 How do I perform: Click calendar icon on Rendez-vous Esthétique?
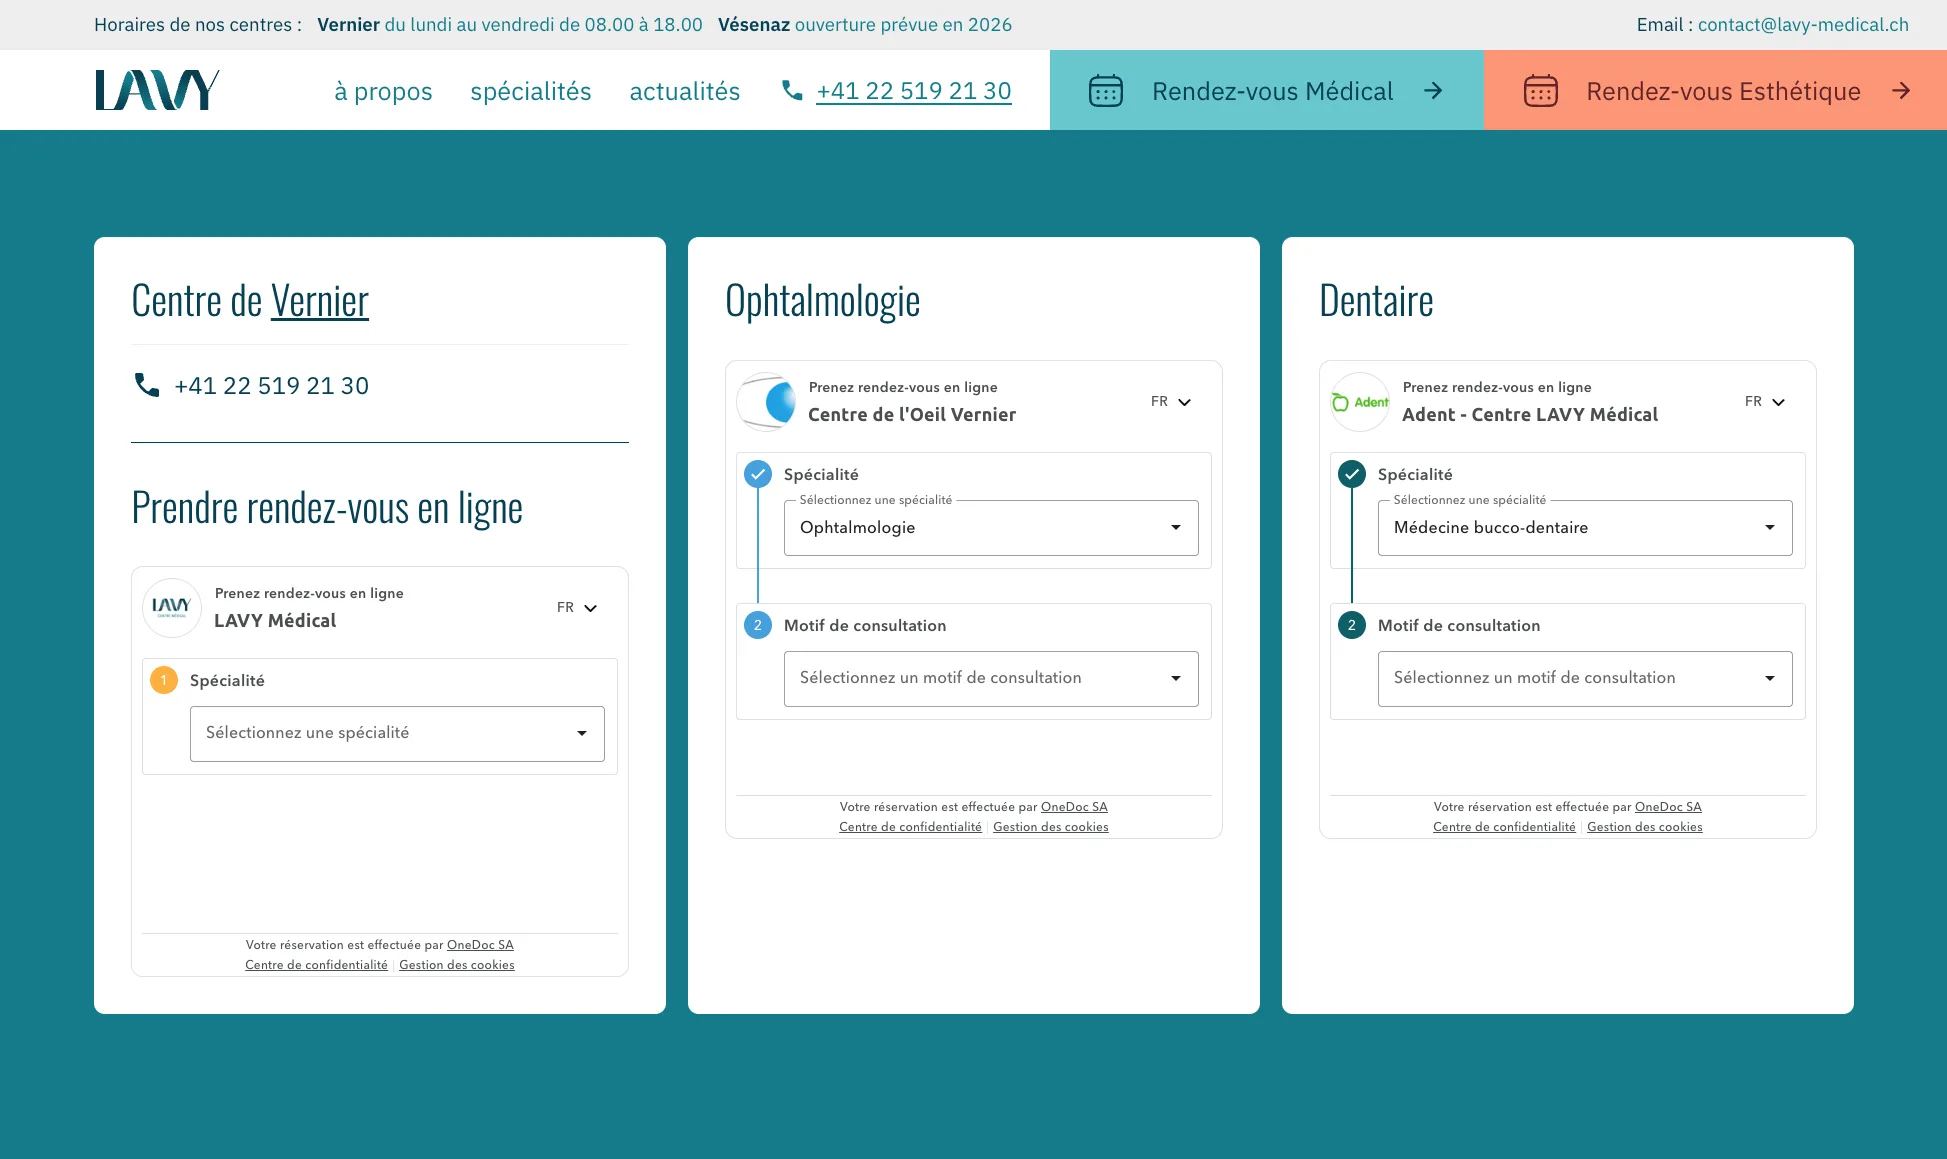click(x=1540, y=91)
